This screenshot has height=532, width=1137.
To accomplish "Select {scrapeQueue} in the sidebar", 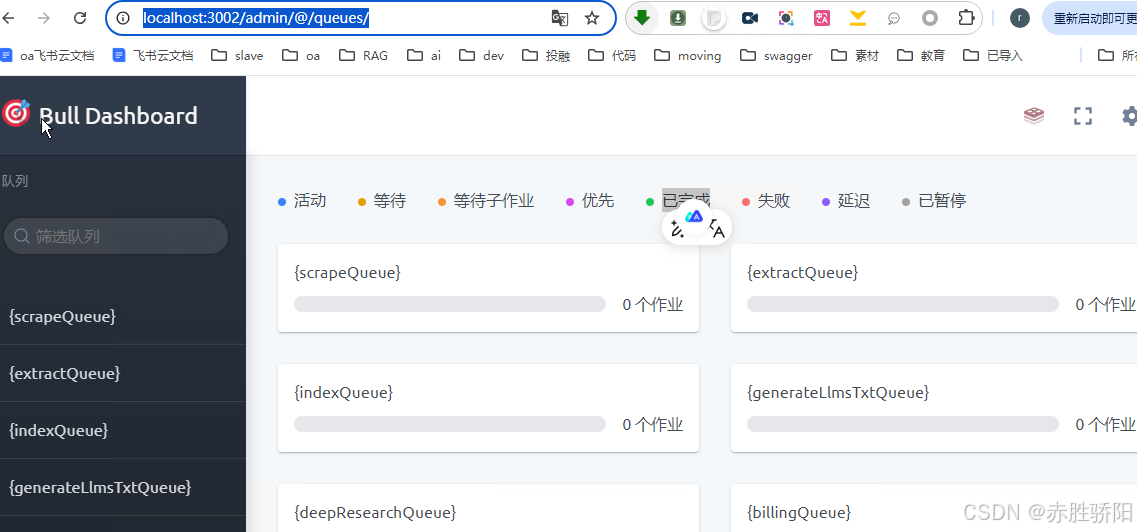I will click(x=62, y=316).
